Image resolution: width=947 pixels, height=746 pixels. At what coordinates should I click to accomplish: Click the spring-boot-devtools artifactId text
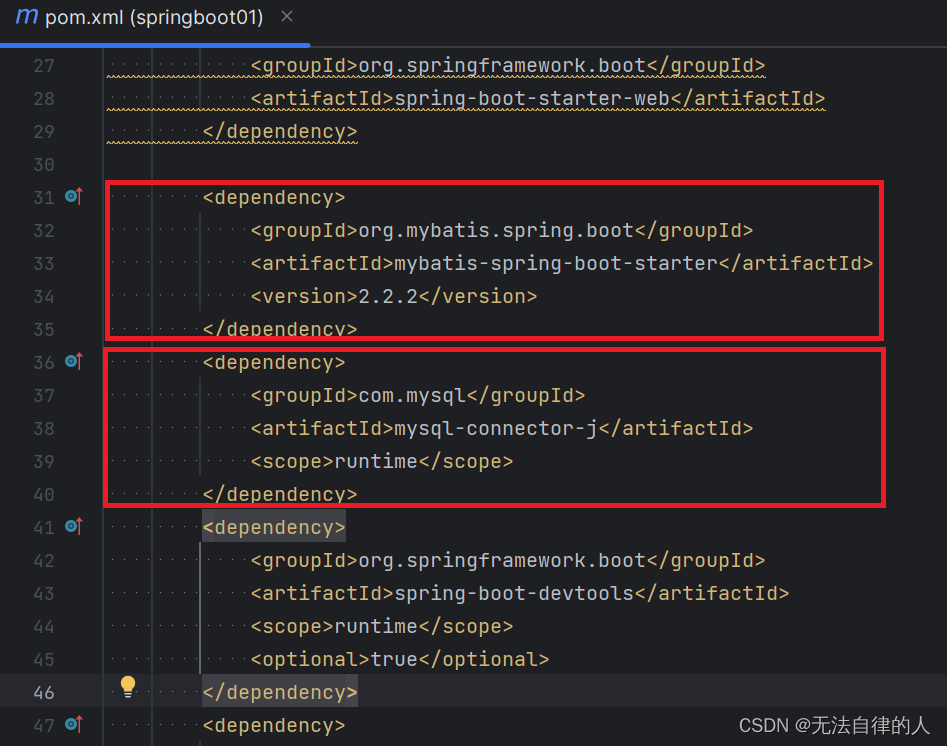[x=513, y=593]
